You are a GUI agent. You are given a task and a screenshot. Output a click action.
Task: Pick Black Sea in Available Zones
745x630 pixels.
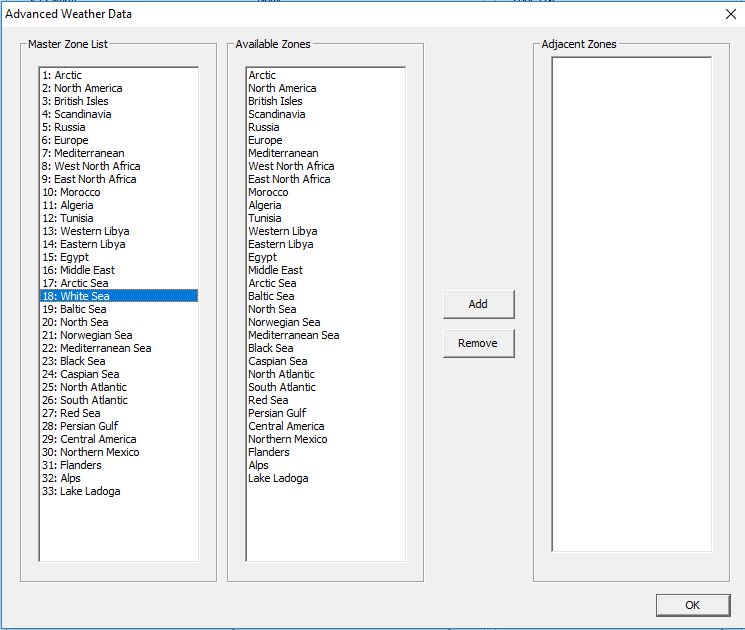(x=326, y=348)
